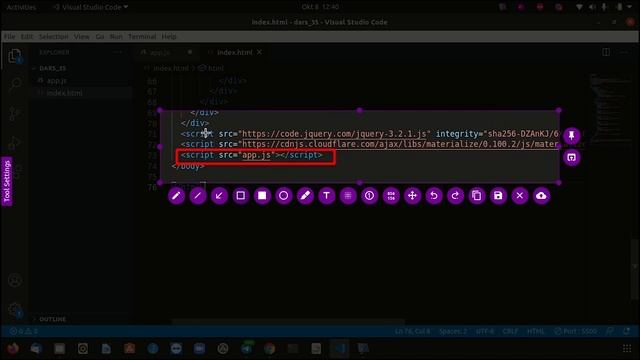Click the Port: 5500 live server status

[576, 331]
